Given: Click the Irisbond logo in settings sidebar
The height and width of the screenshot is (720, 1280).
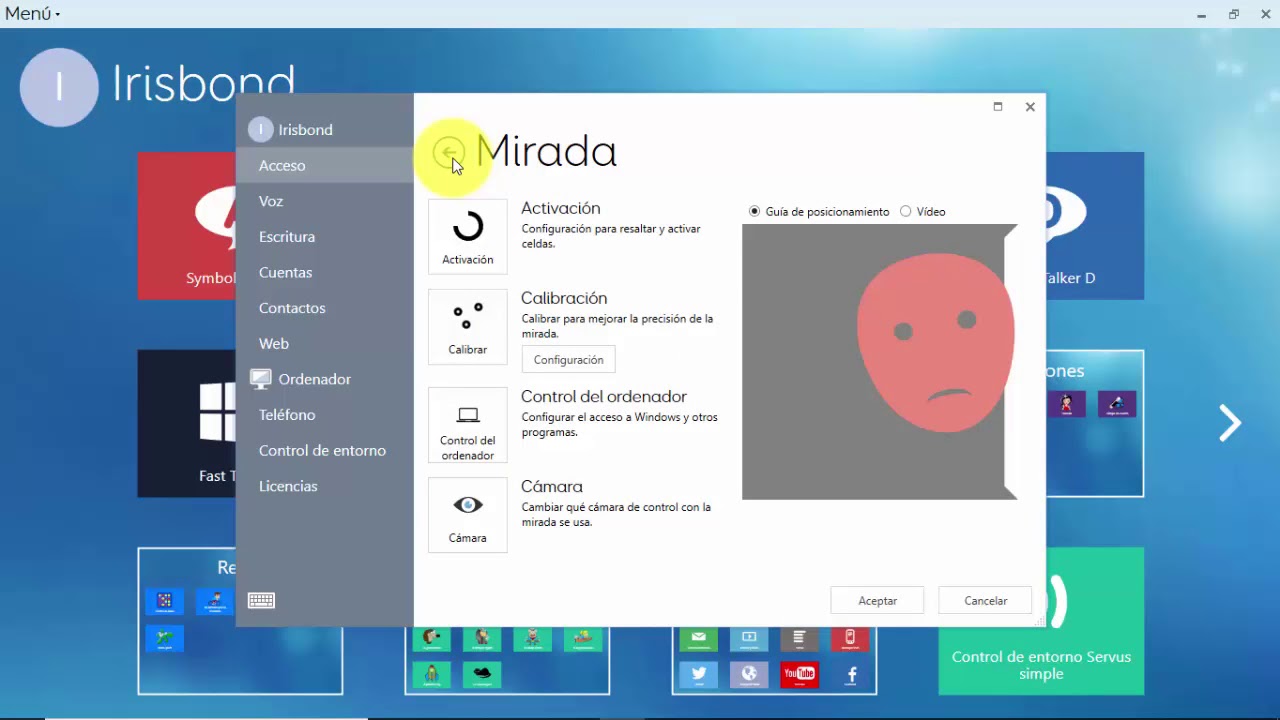Looking at the screenshot, I should coord(261,129).
